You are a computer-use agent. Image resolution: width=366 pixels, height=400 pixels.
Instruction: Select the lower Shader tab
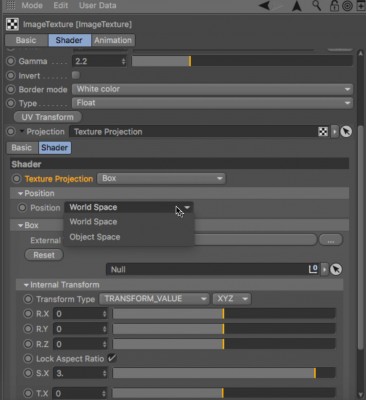pos(55,148)
